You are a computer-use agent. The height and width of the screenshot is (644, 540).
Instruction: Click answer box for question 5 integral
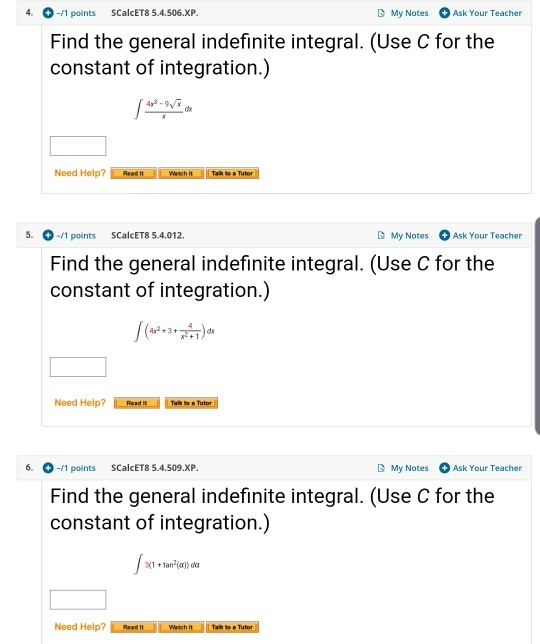point(78,367)
